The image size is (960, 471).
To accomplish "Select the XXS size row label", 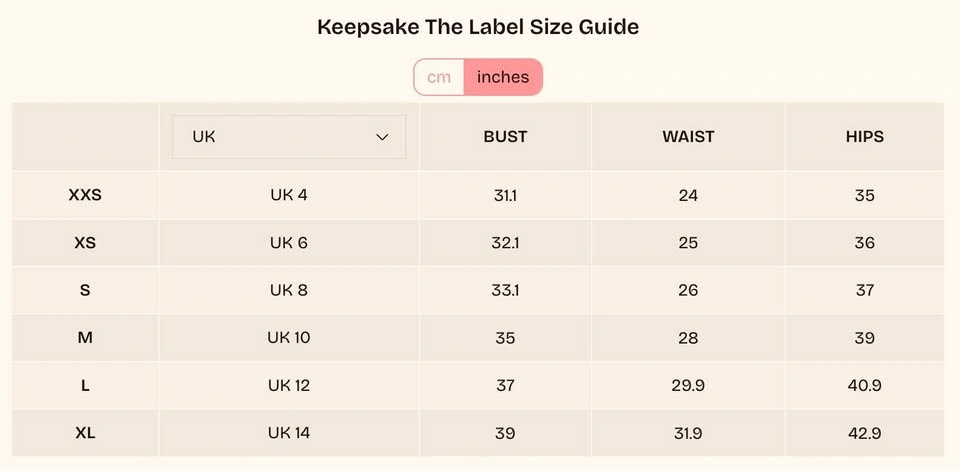I will tap(85, 195).
